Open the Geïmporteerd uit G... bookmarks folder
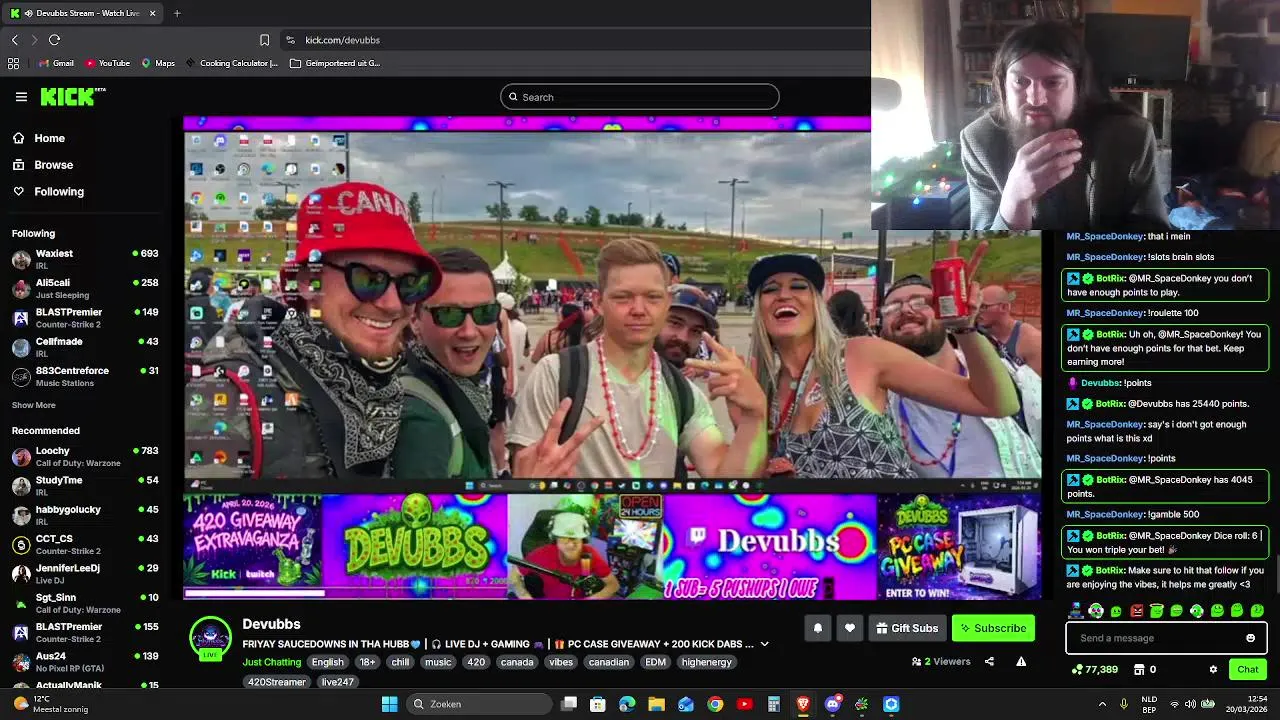Screen dimensions: 1280x720 tap(335, 63)
